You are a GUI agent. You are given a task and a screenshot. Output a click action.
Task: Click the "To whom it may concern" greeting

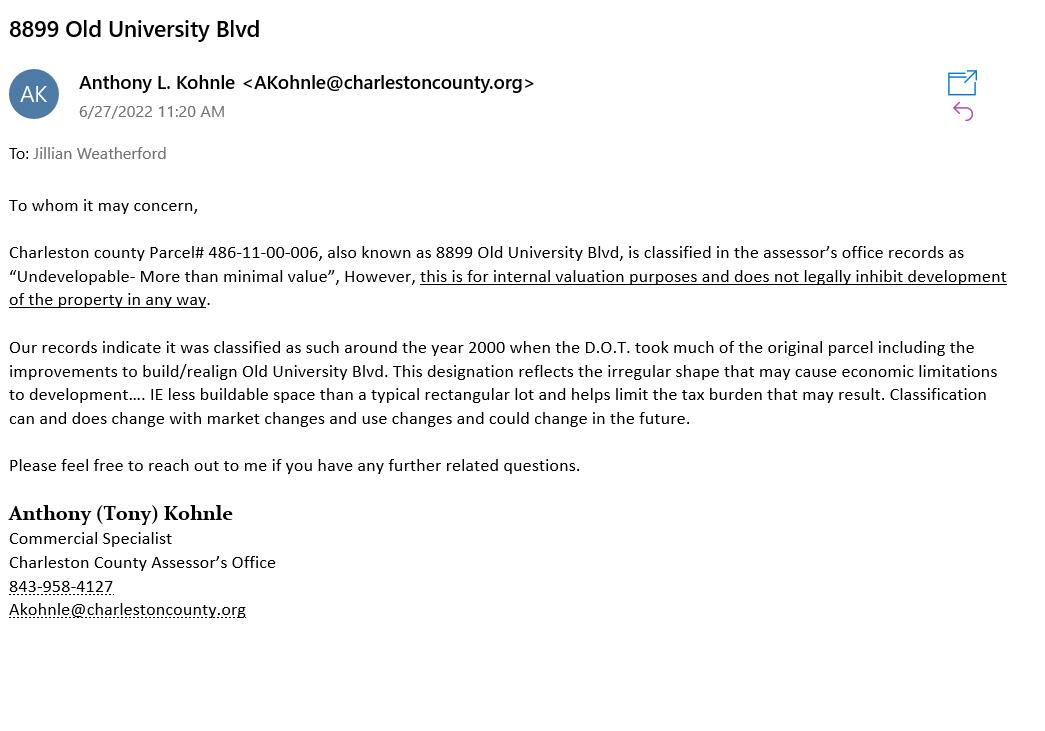pyautogui.click(x=103, y=205)
